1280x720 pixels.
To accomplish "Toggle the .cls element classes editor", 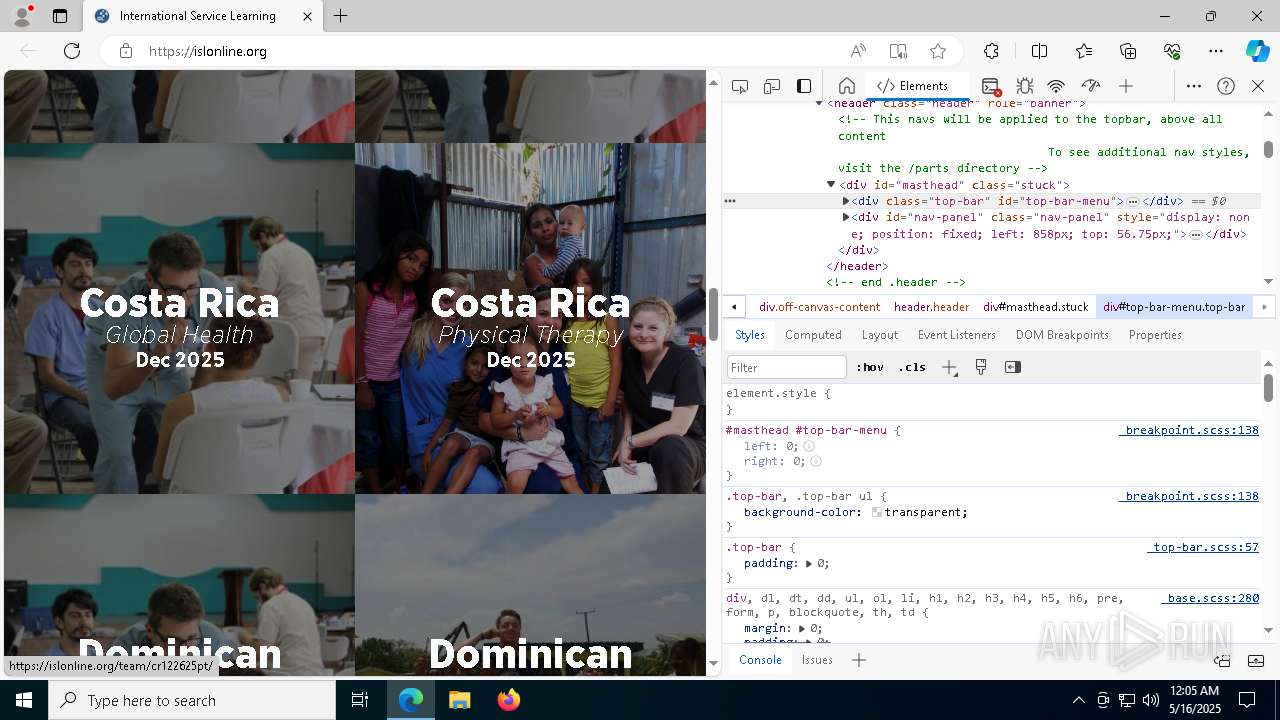I will coord(912,367).
